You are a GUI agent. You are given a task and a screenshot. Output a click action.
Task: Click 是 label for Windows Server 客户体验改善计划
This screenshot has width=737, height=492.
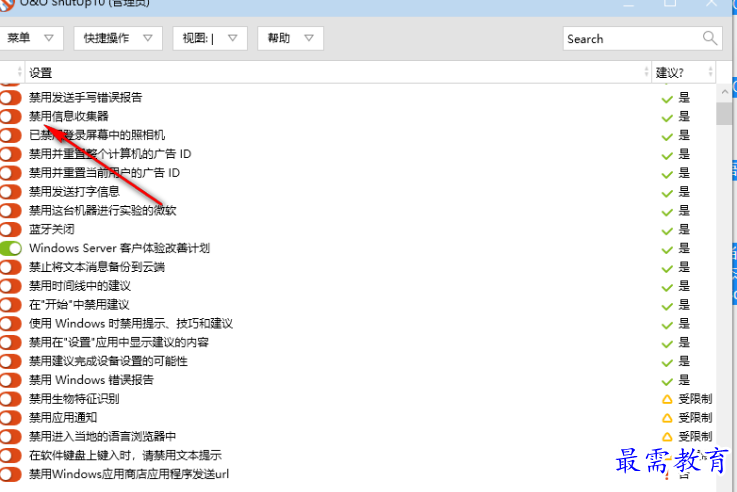pyautogui.click(x=684, y=248)
